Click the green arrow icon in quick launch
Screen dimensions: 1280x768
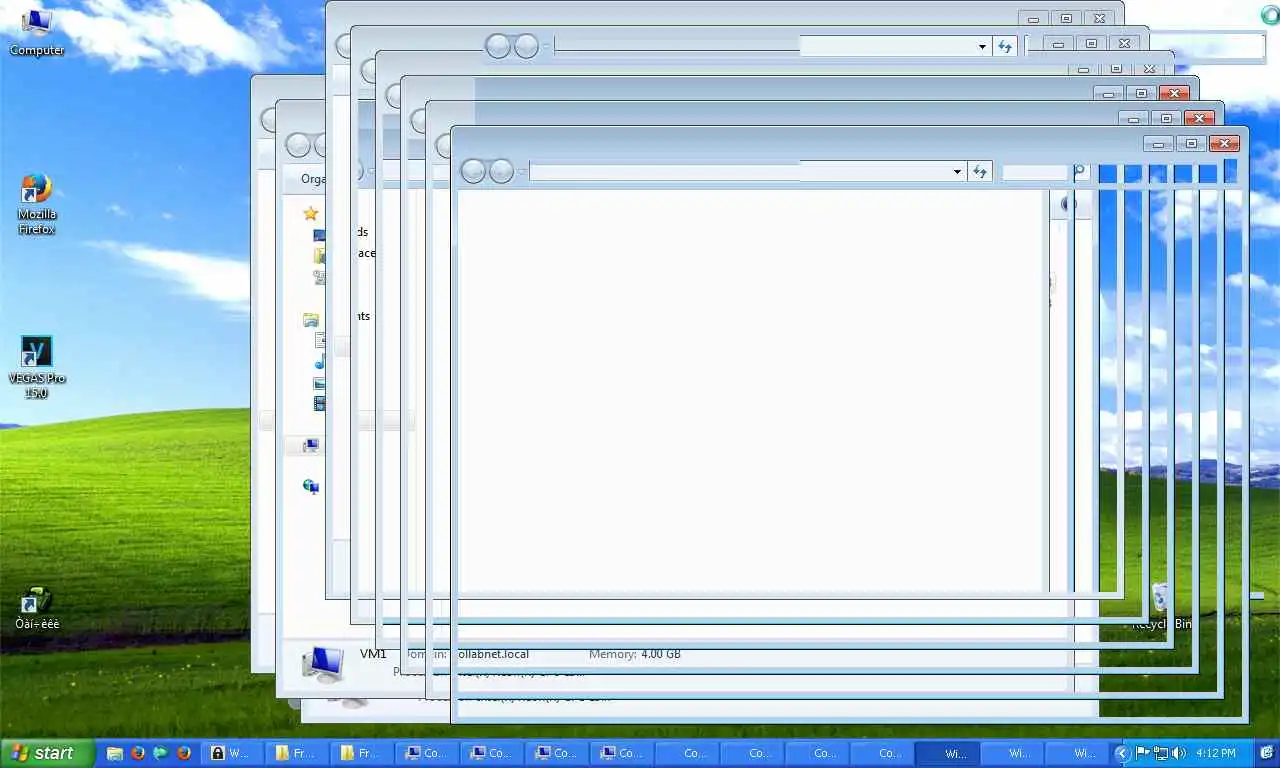[x=161, y=753]
